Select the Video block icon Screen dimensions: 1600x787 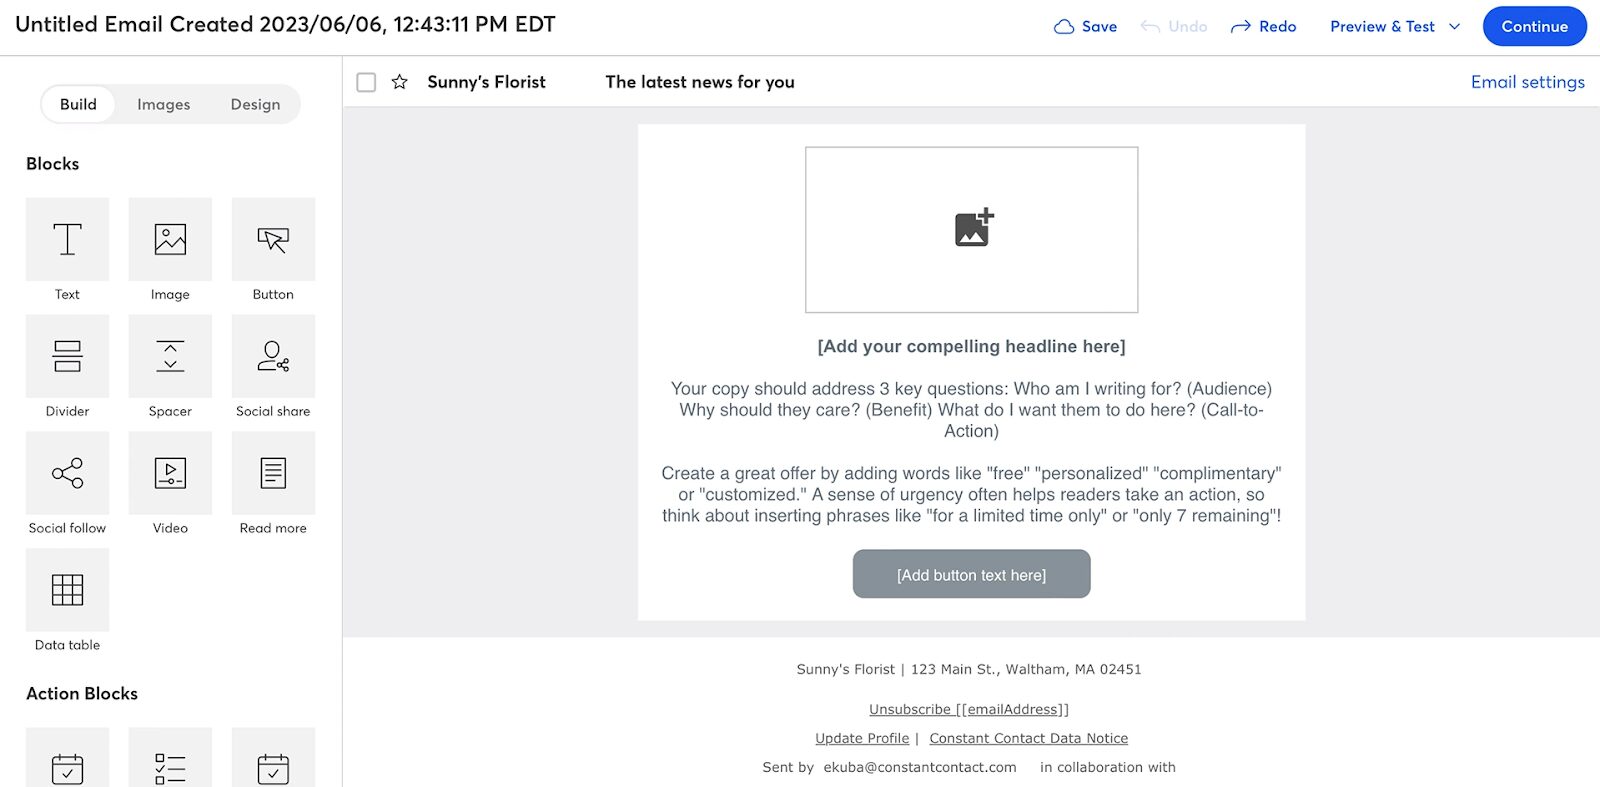pos(170,474)
